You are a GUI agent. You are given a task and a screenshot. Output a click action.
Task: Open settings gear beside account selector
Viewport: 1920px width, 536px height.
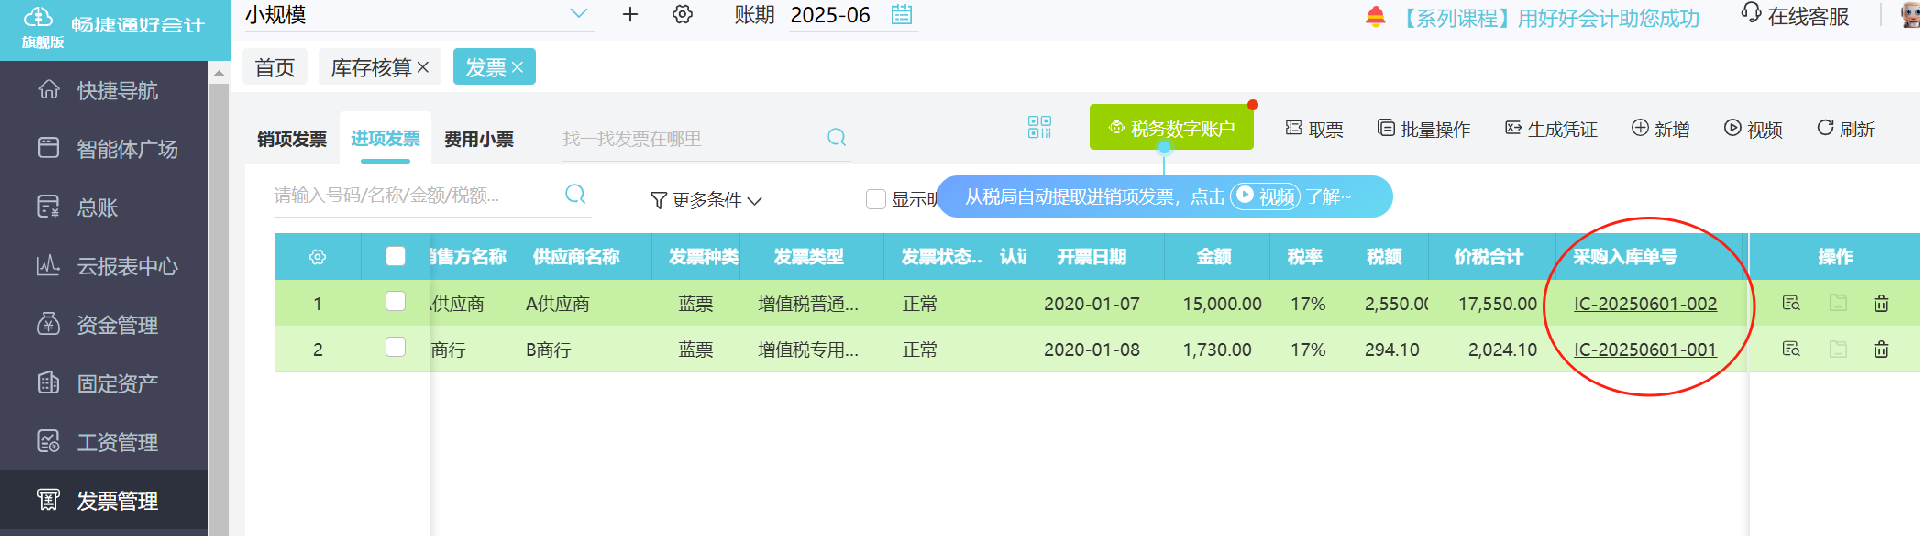683,14
